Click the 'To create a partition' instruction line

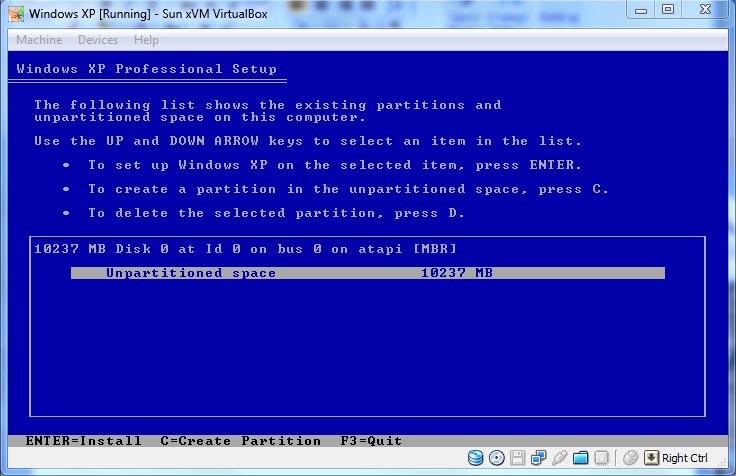[348, 189]
